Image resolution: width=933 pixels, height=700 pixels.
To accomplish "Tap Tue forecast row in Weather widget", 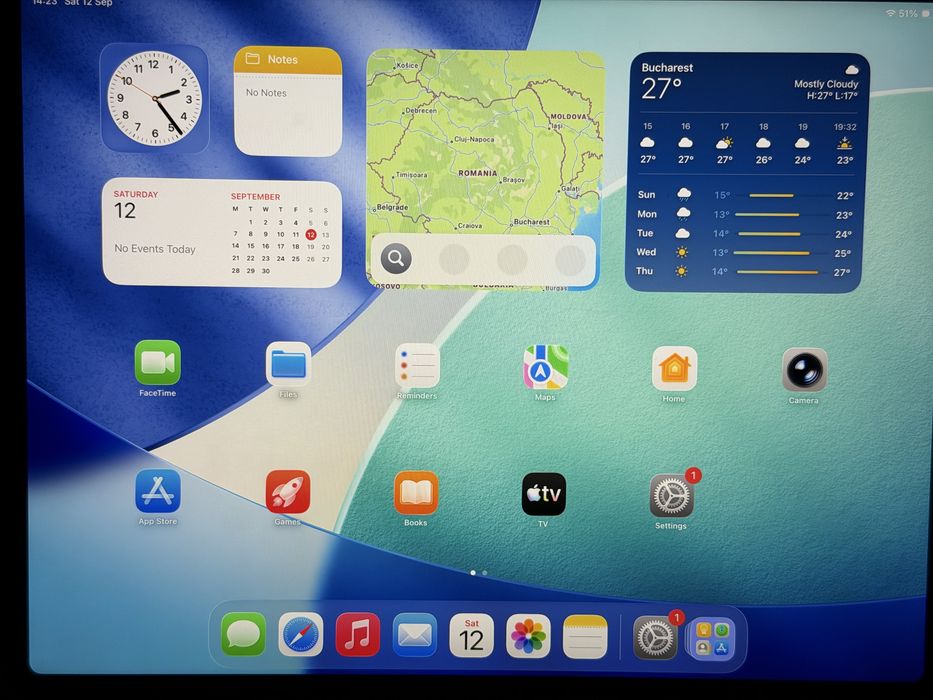I will pos(744,233).
